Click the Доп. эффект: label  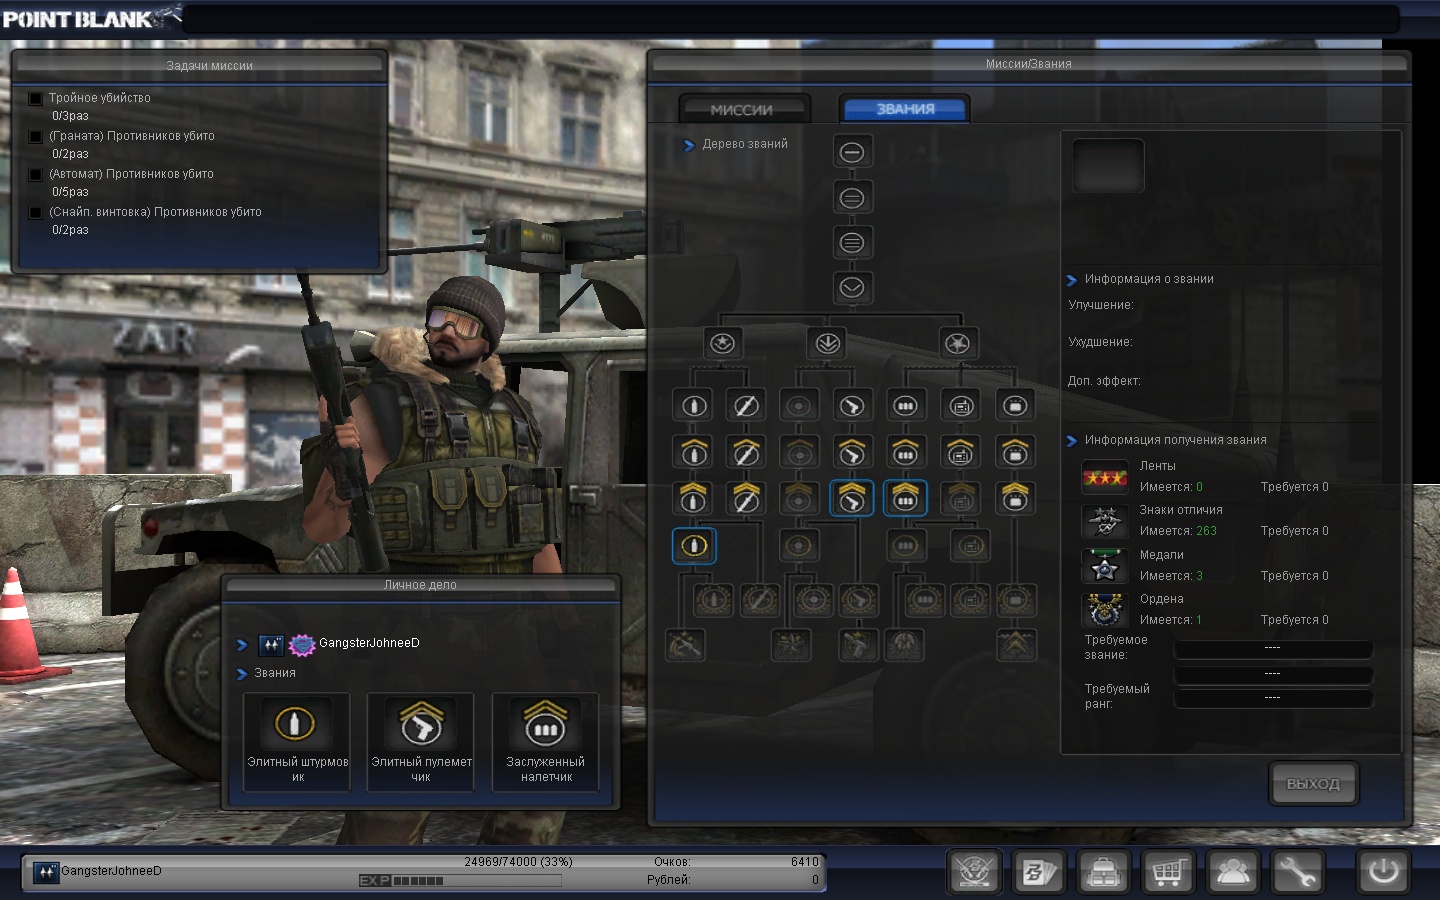[1104, 381]
